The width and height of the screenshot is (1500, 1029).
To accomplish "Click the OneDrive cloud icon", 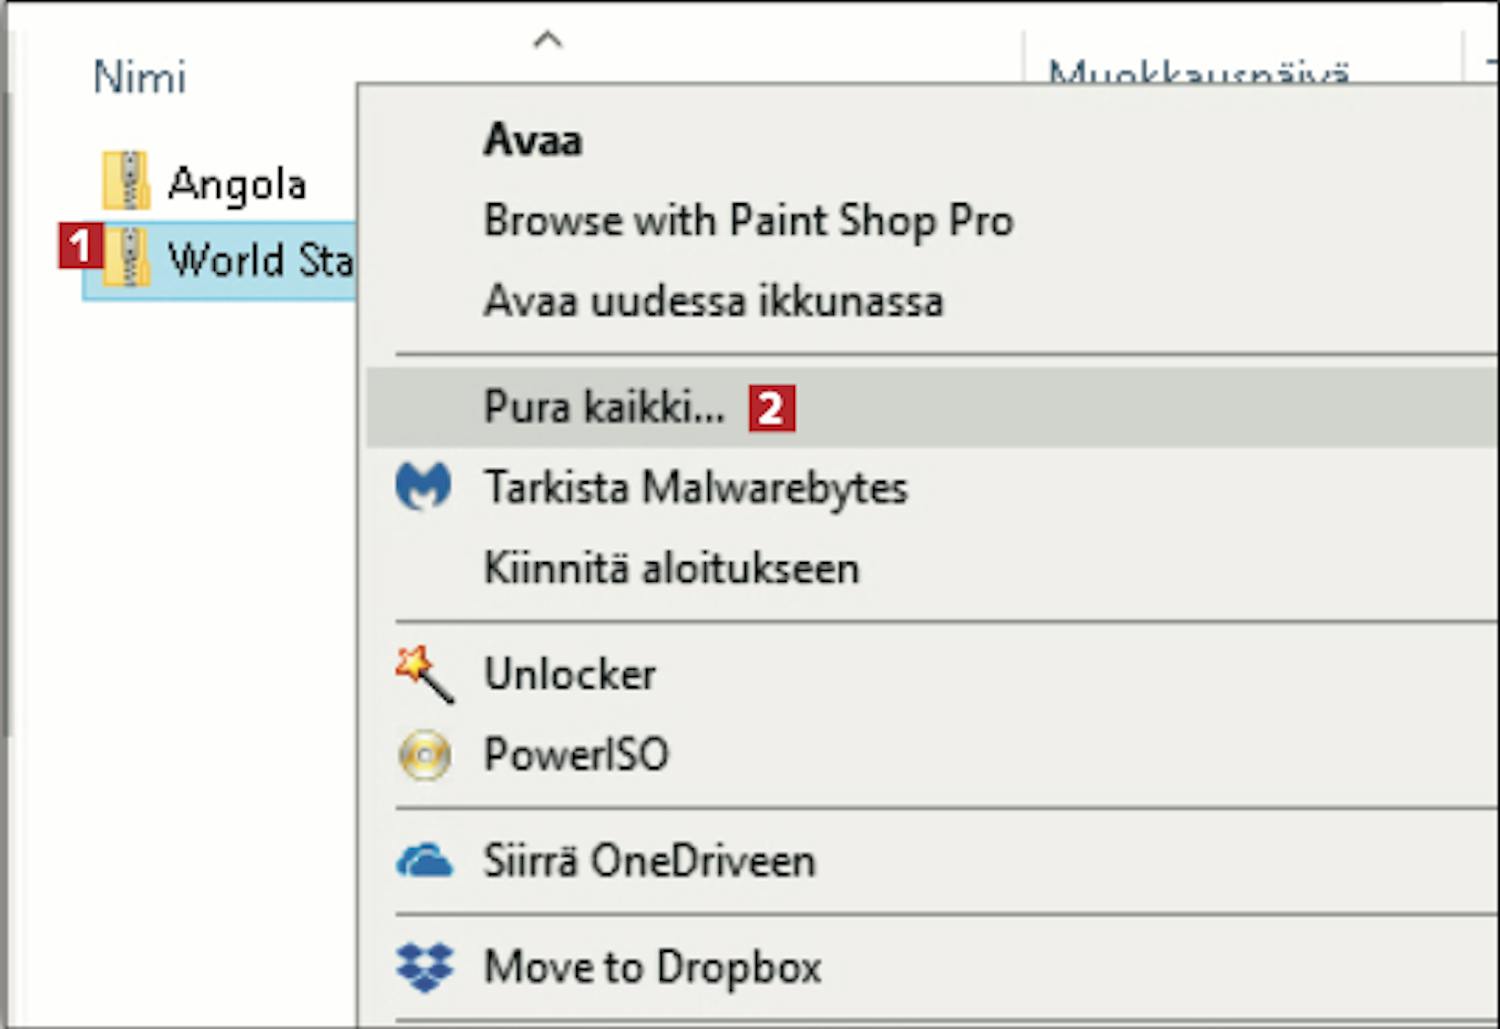I will tap(425, 860).
